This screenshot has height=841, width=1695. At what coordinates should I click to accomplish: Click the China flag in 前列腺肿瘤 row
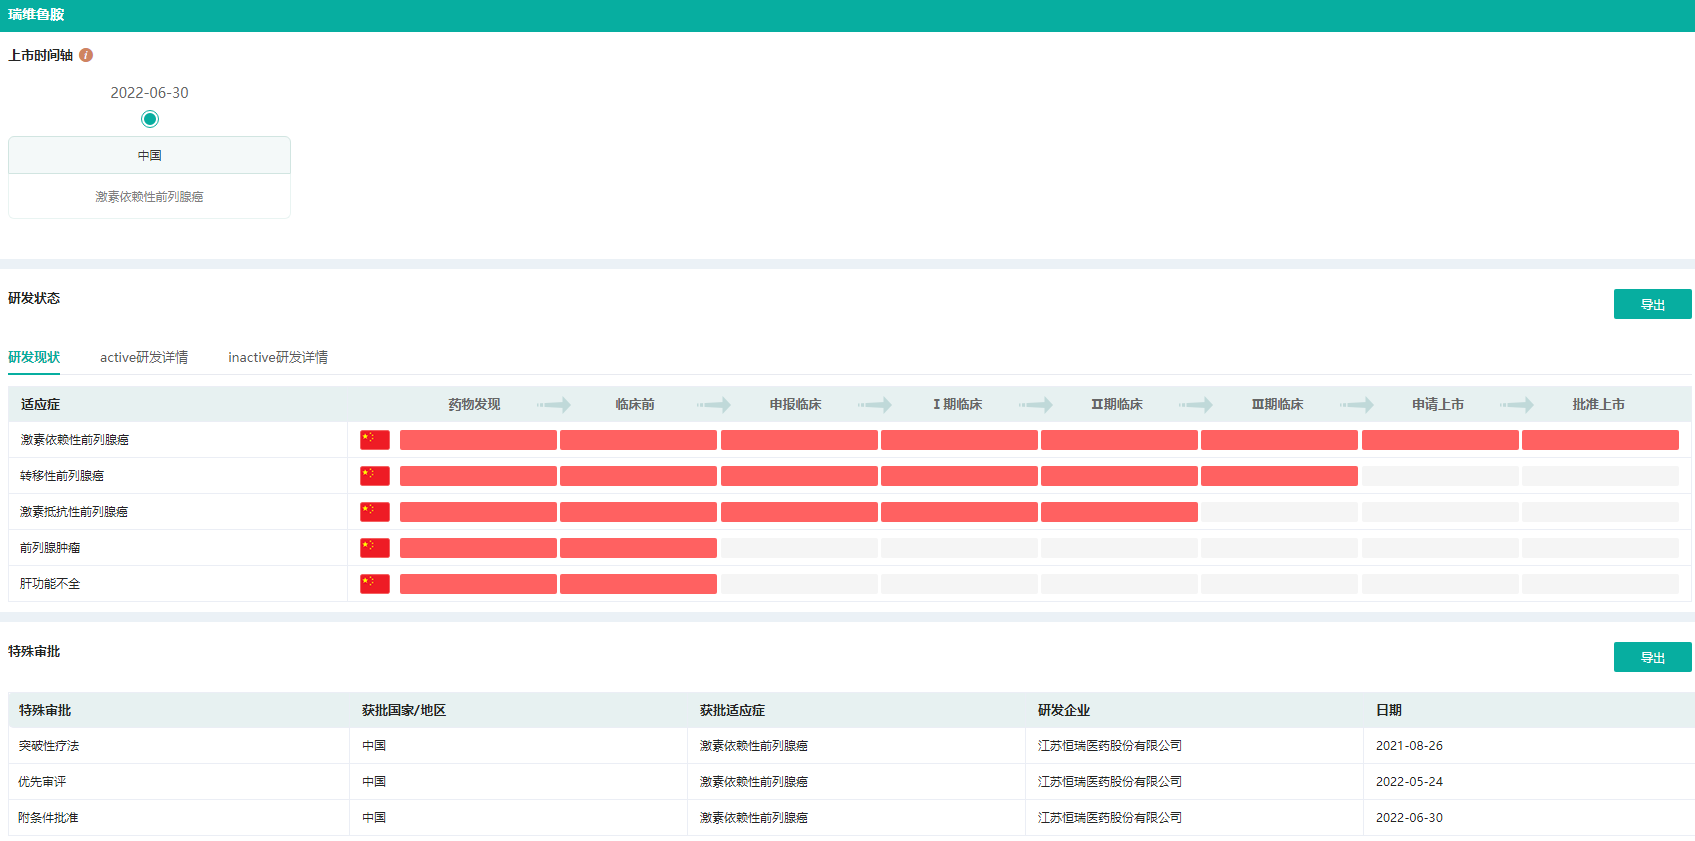tap(375, 548)
